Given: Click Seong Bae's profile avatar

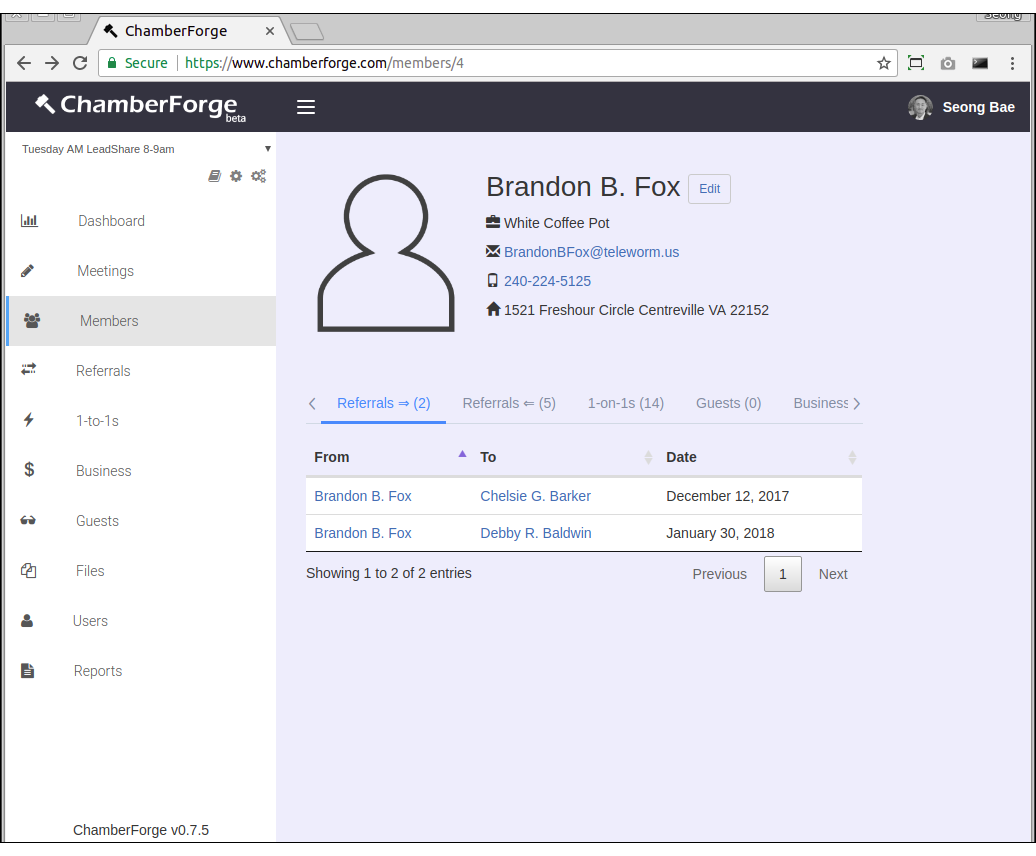Looking at the screenshot, I should [x=920, y=107].
